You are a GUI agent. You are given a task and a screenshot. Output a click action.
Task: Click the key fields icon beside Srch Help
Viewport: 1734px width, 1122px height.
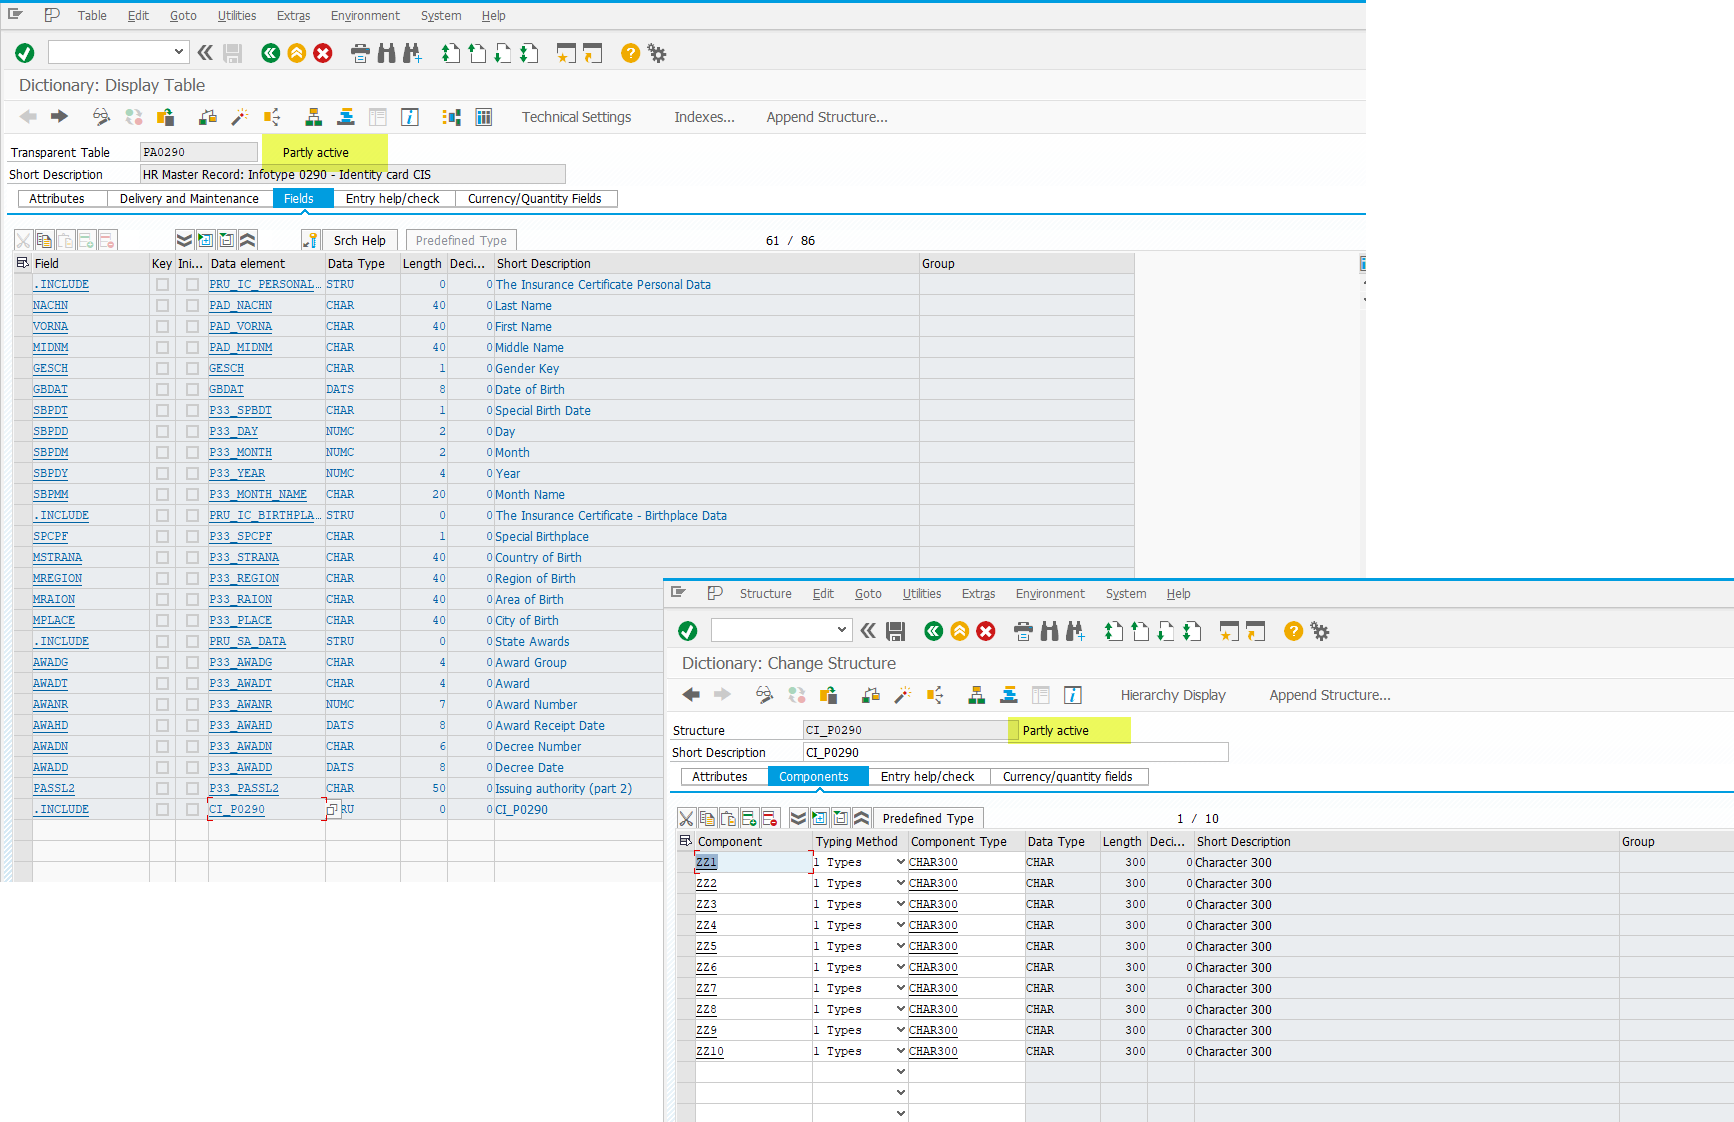click(x=311, y=240)
